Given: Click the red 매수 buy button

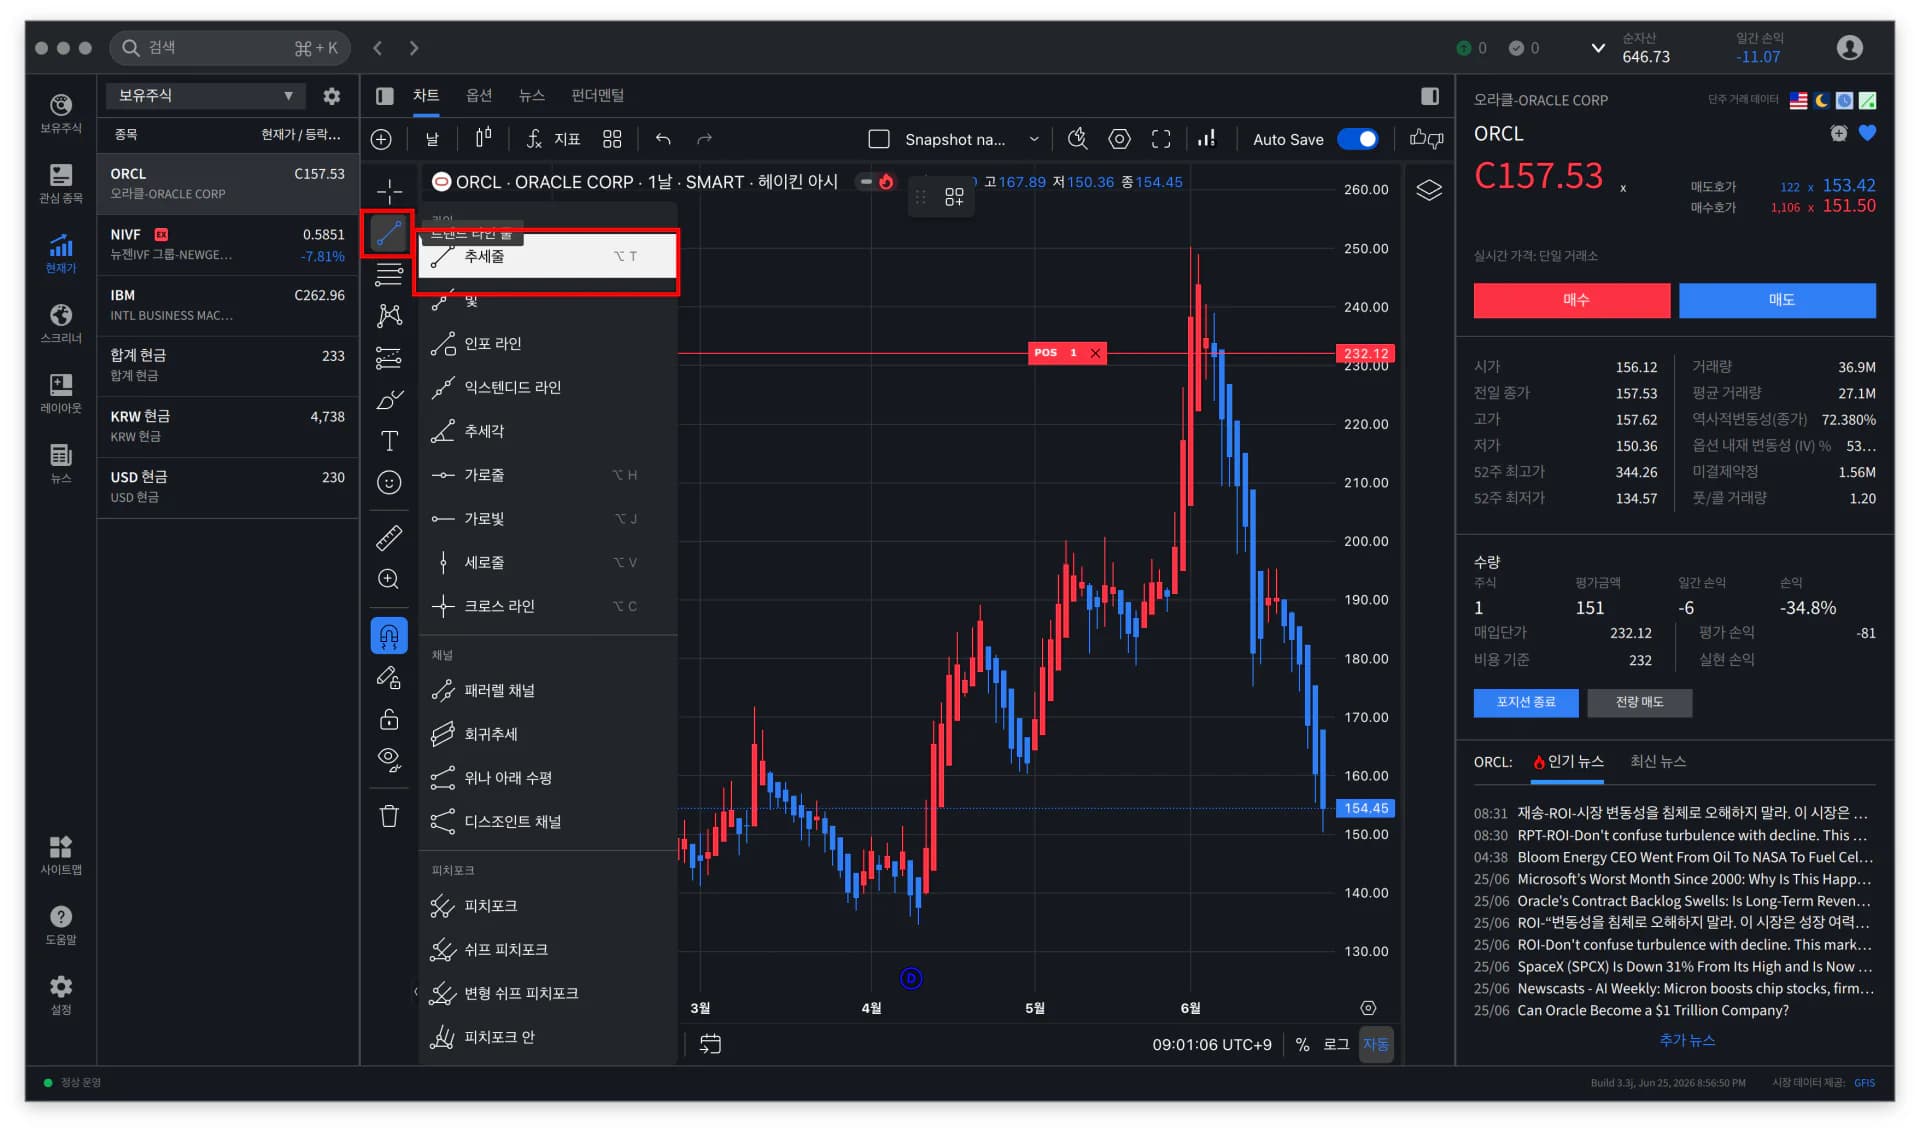Looking at the screenshot, I should pyautogui.click(x=1572, y=300).
